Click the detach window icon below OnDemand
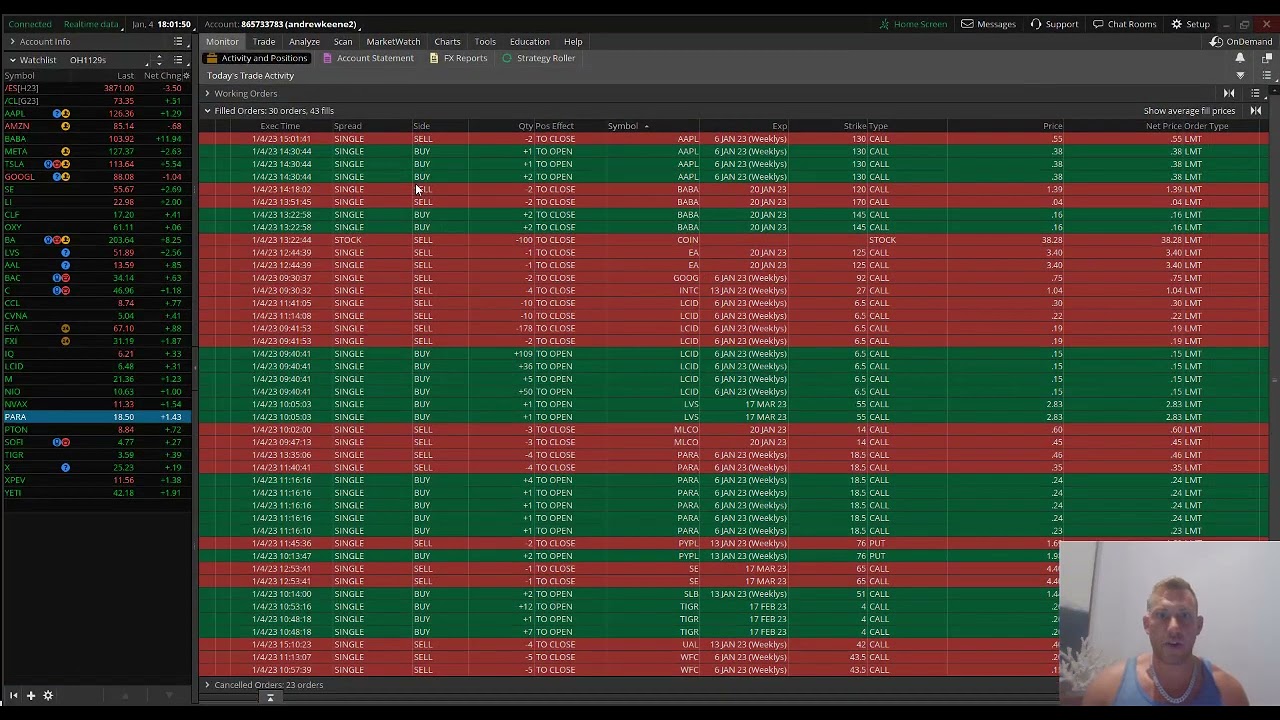1280x720 pixels. [1267, 59]
